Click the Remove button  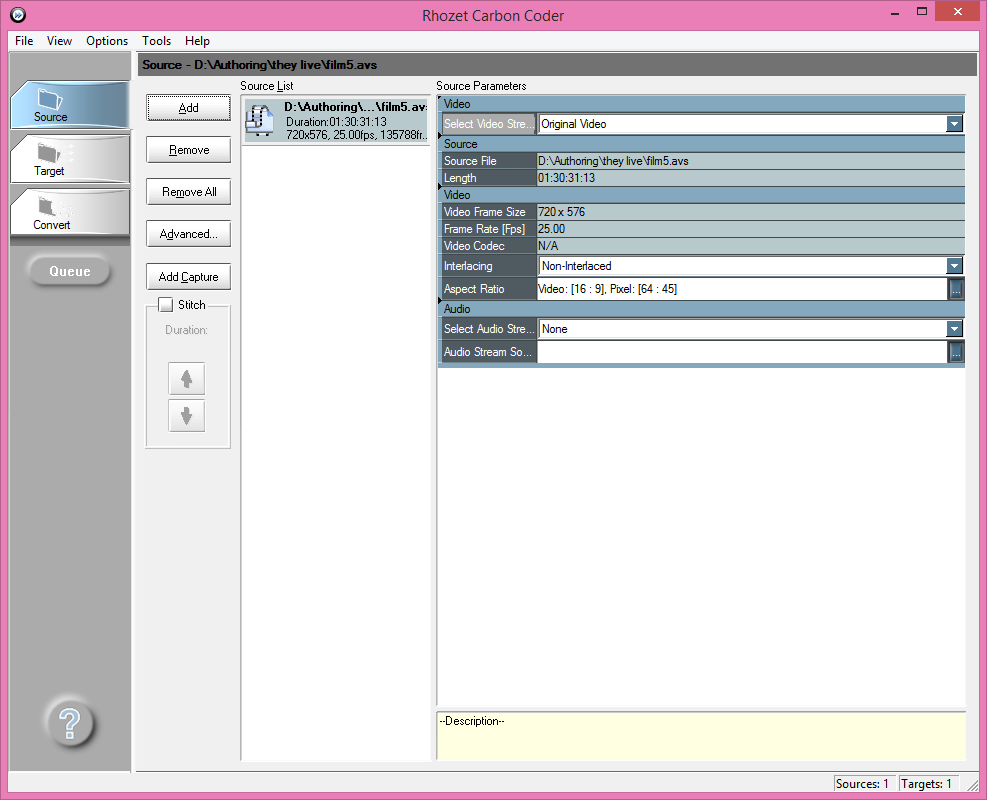(188, 150)
